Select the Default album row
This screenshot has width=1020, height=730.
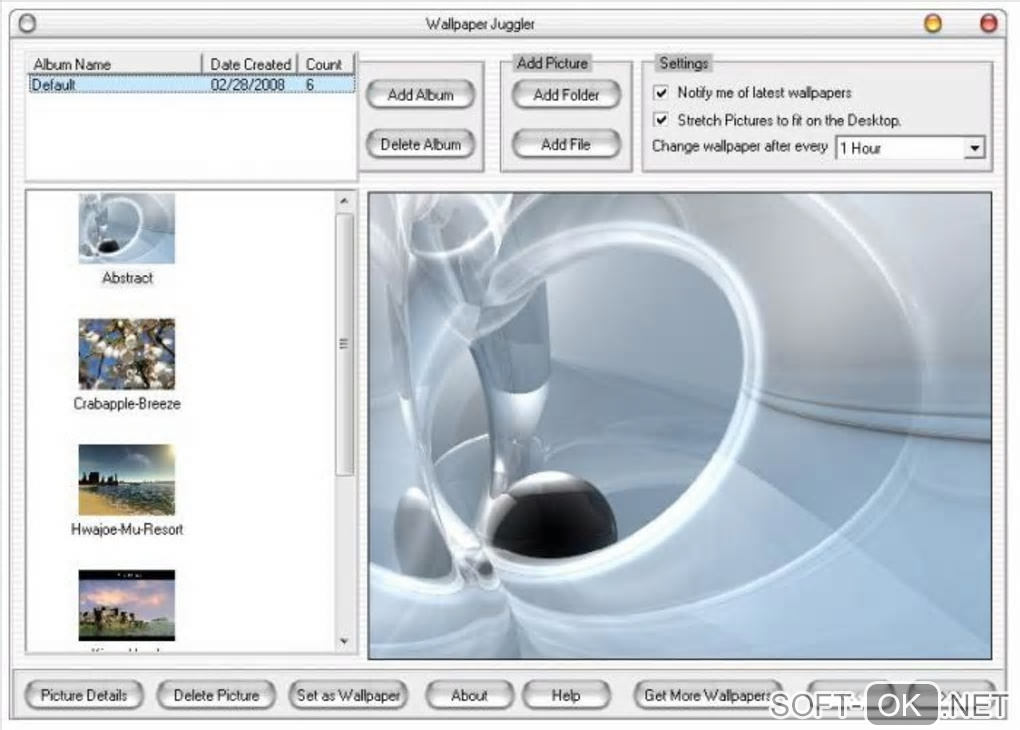(192, 85)
